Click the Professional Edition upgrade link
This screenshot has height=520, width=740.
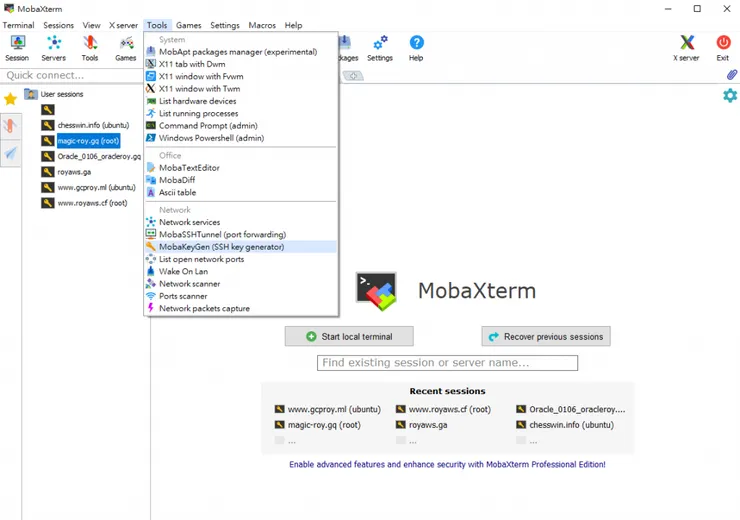tap(447, 464)
